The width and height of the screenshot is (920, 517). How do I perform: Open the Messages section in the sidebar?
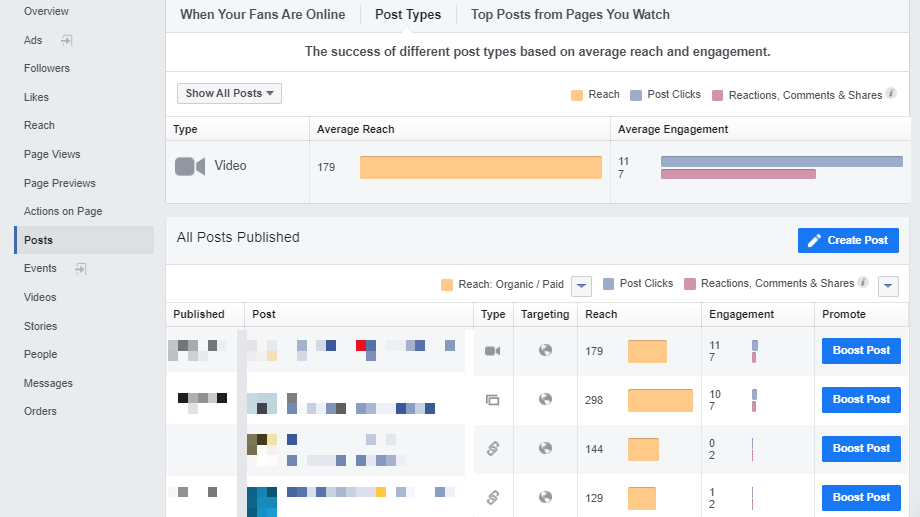[x=46, y=384]
